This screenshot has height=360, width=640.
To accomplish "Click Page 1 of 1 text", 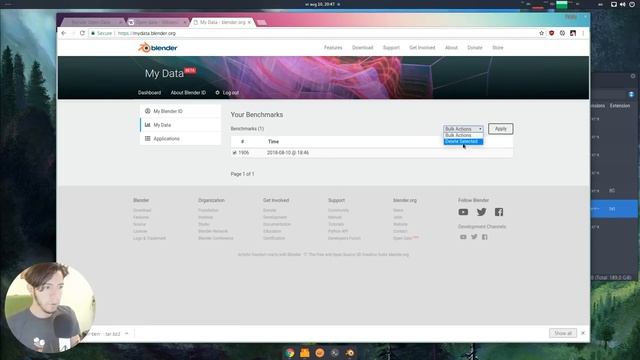I will coord(242,174).
